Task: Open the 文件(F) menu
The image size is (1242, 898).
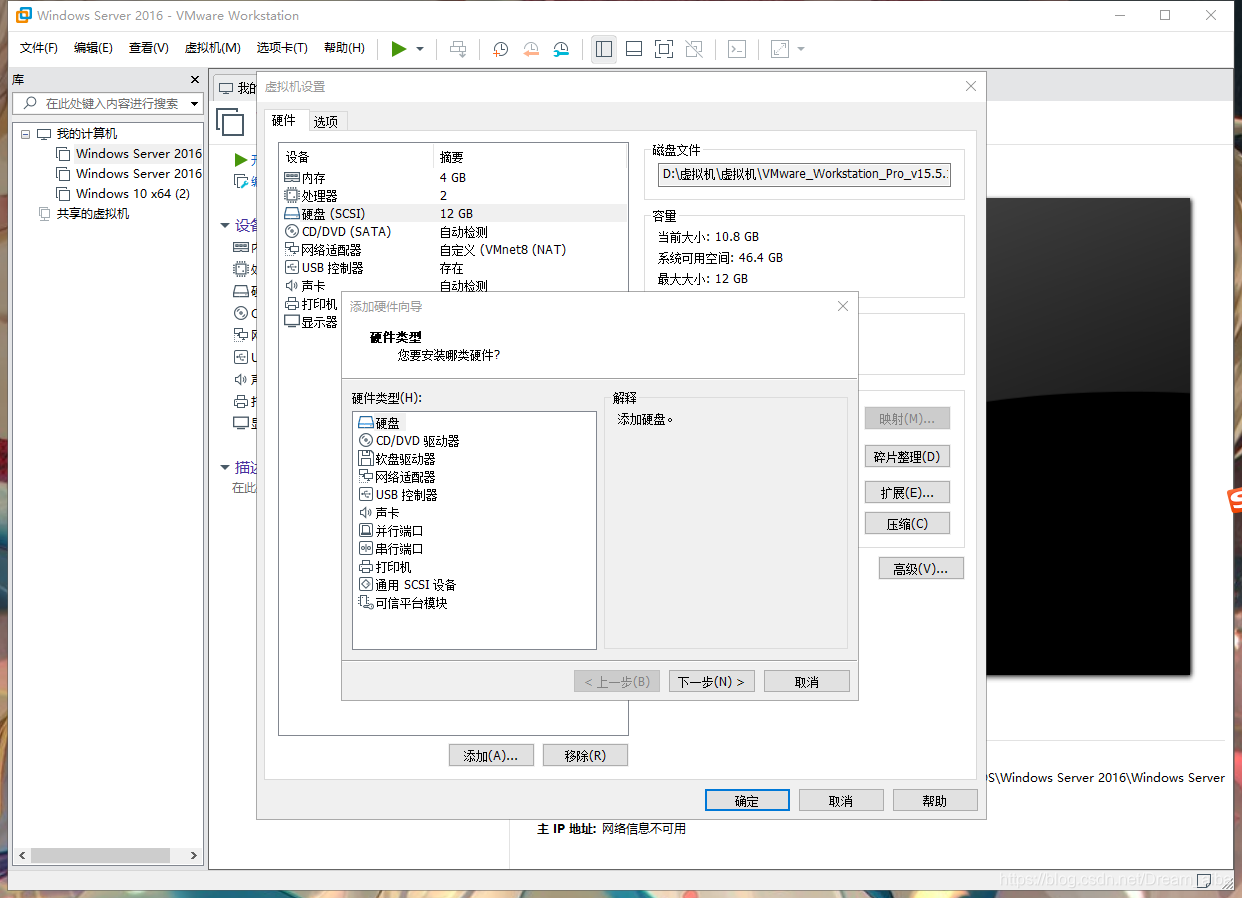Action: pyautogui.click(x=39, y=48)
